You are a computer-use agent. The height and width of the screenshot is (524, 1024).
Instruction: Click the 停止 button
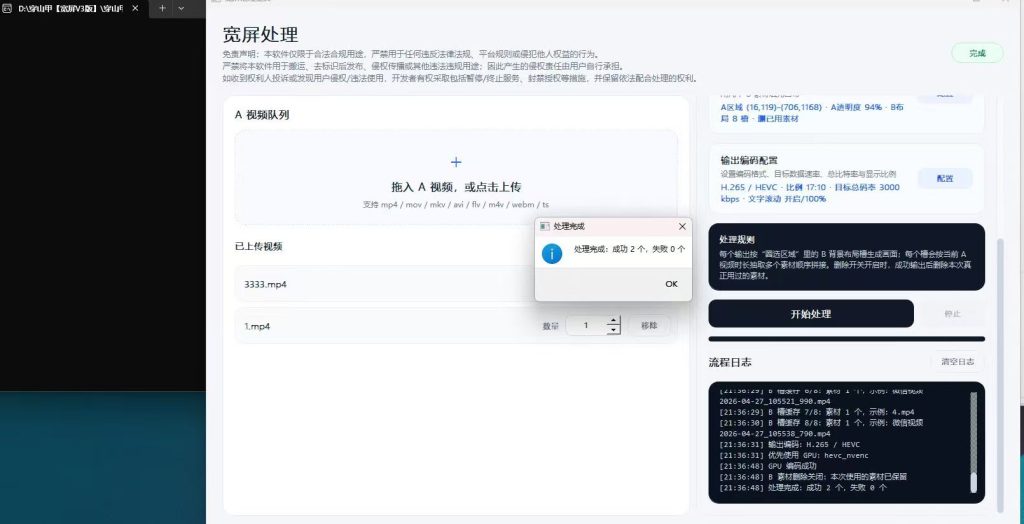pyautogui.click(x=952, y=314)
